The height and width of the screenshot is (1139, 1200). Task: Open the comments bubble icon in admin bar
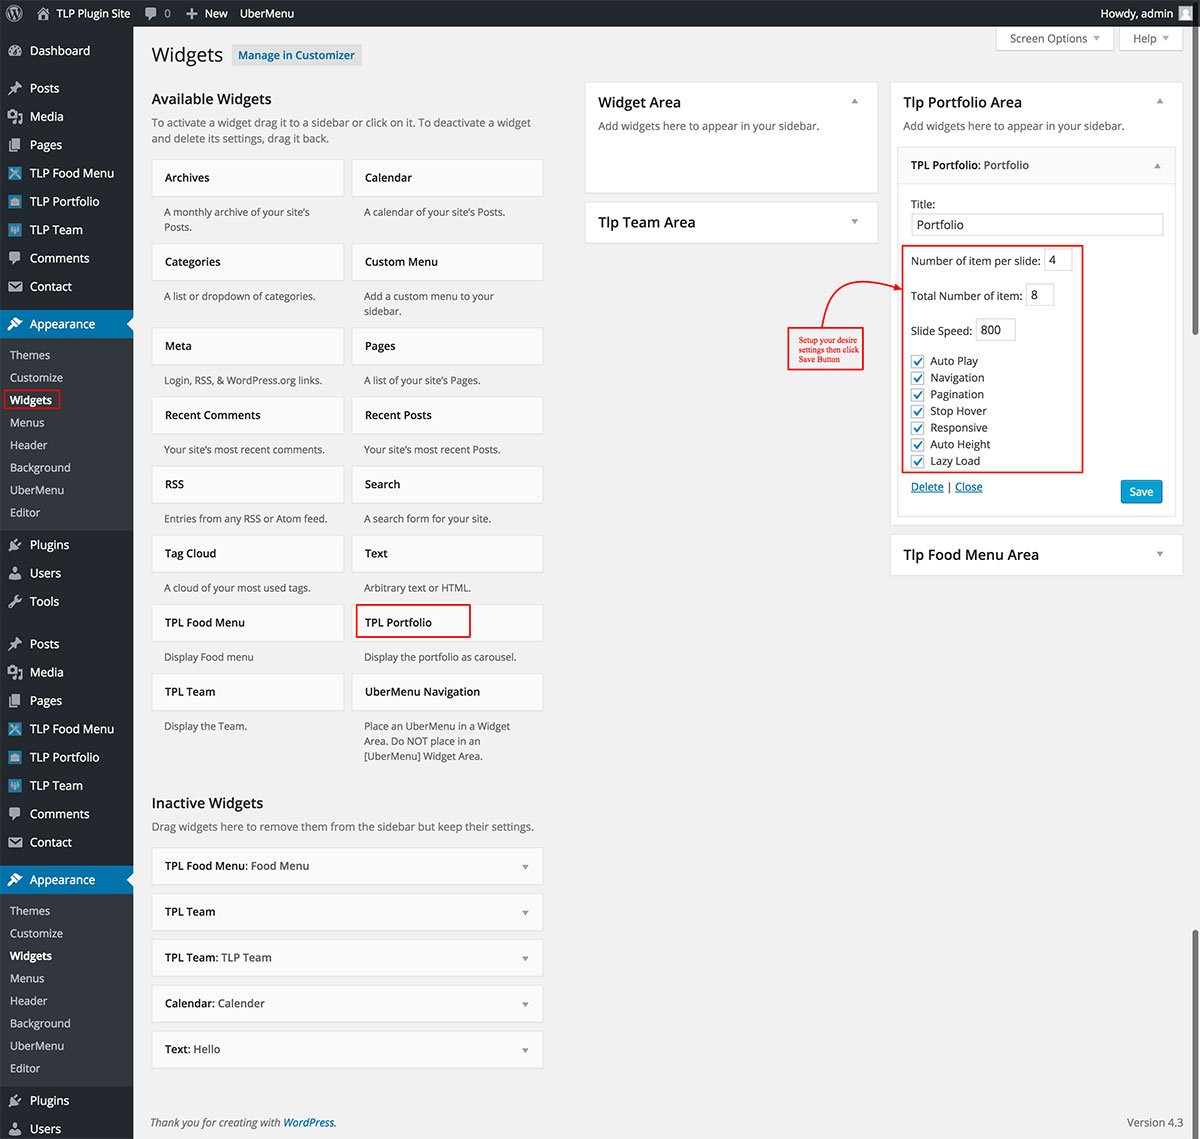[151, 14]
